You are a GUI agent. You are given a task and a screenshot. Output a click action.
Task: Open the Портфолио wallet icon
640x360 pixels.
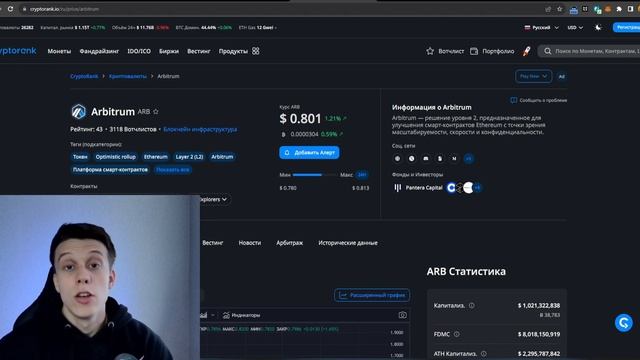(x=474, y=51)
